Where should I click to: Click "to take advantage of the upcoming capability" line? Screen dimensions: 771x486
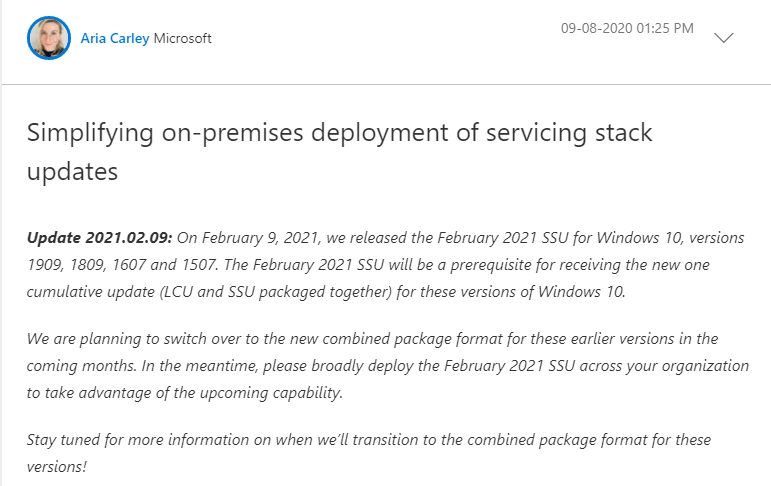tap(185, 393)
